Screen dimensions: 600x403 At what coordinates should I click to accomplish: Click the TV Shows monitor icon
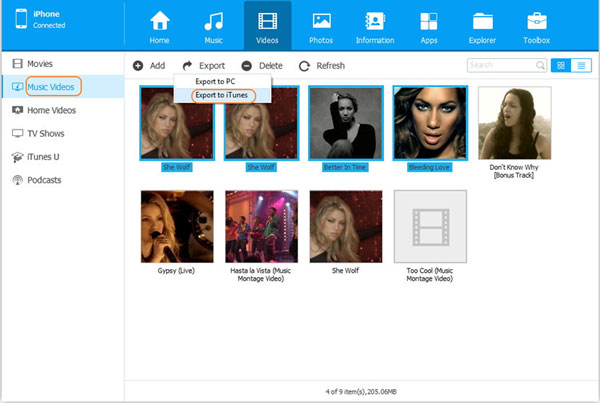coord(17,133)
